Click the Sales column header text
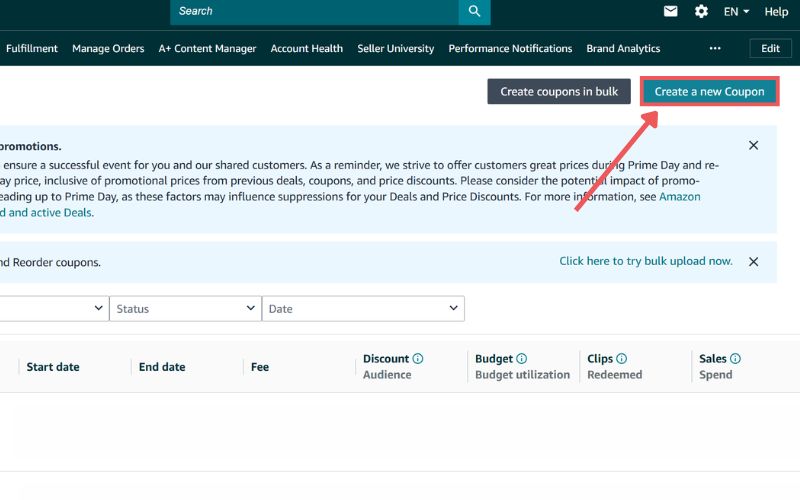 713,359
